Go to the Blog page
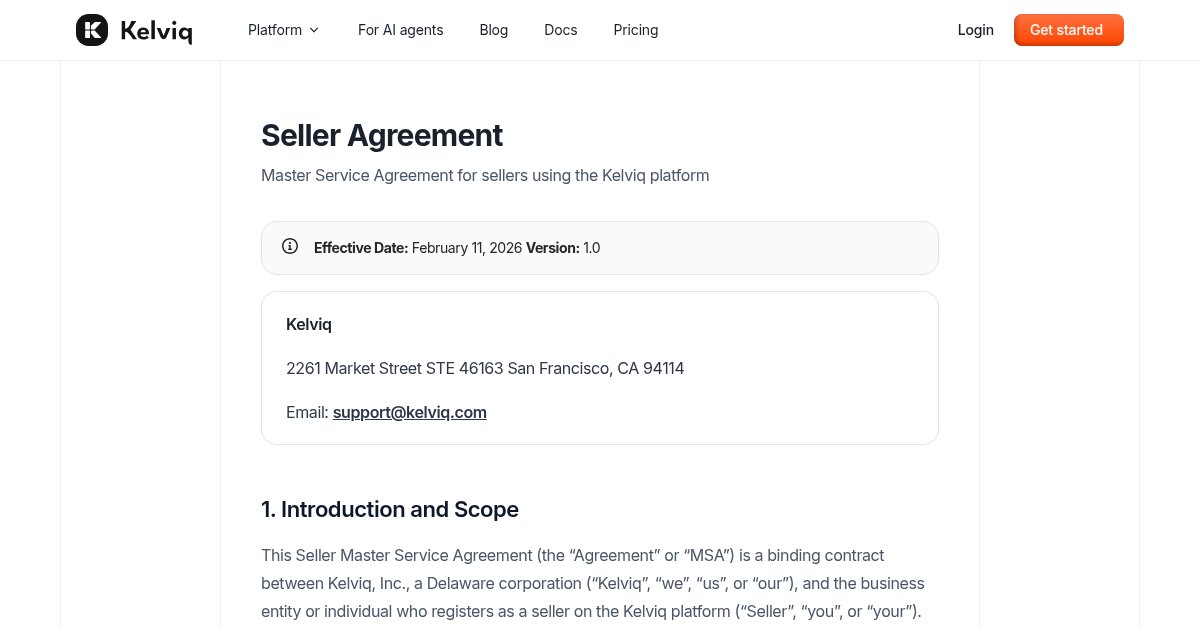The height and width of the screenshot is (630, 1200). pos(494,30)
